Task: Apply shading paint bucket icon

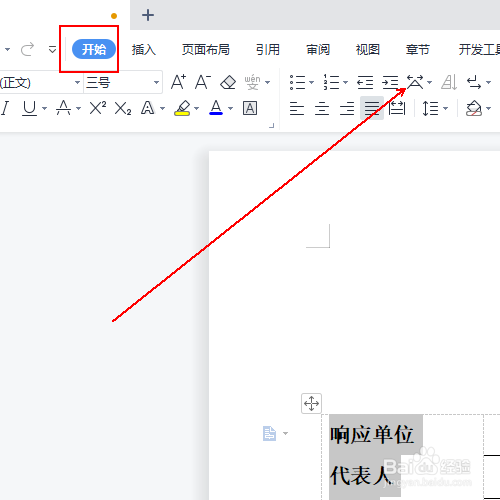Action: 474,108
